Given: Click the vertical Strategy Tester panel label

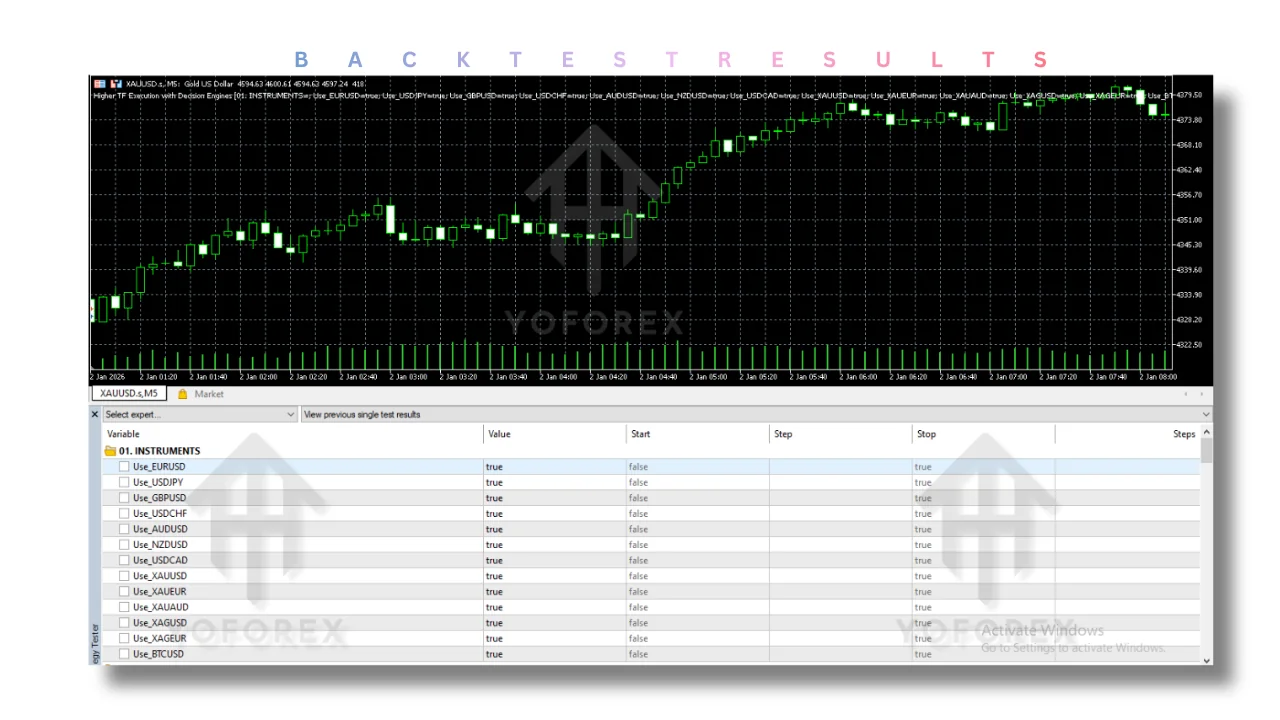Looking at the screenshot, I should point(96,642).
